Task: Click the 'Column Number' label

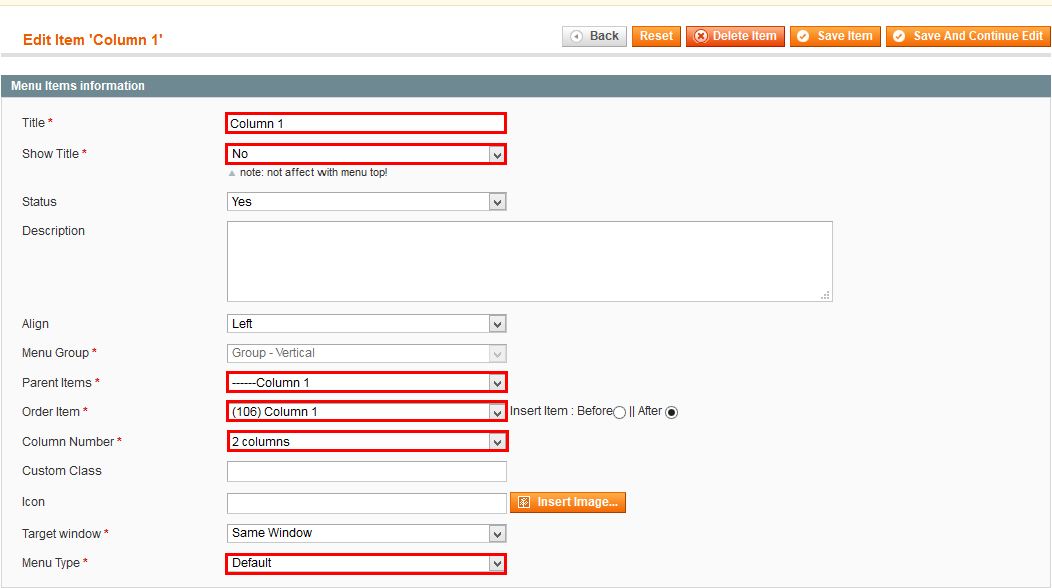Action: (x=68, y=442)
